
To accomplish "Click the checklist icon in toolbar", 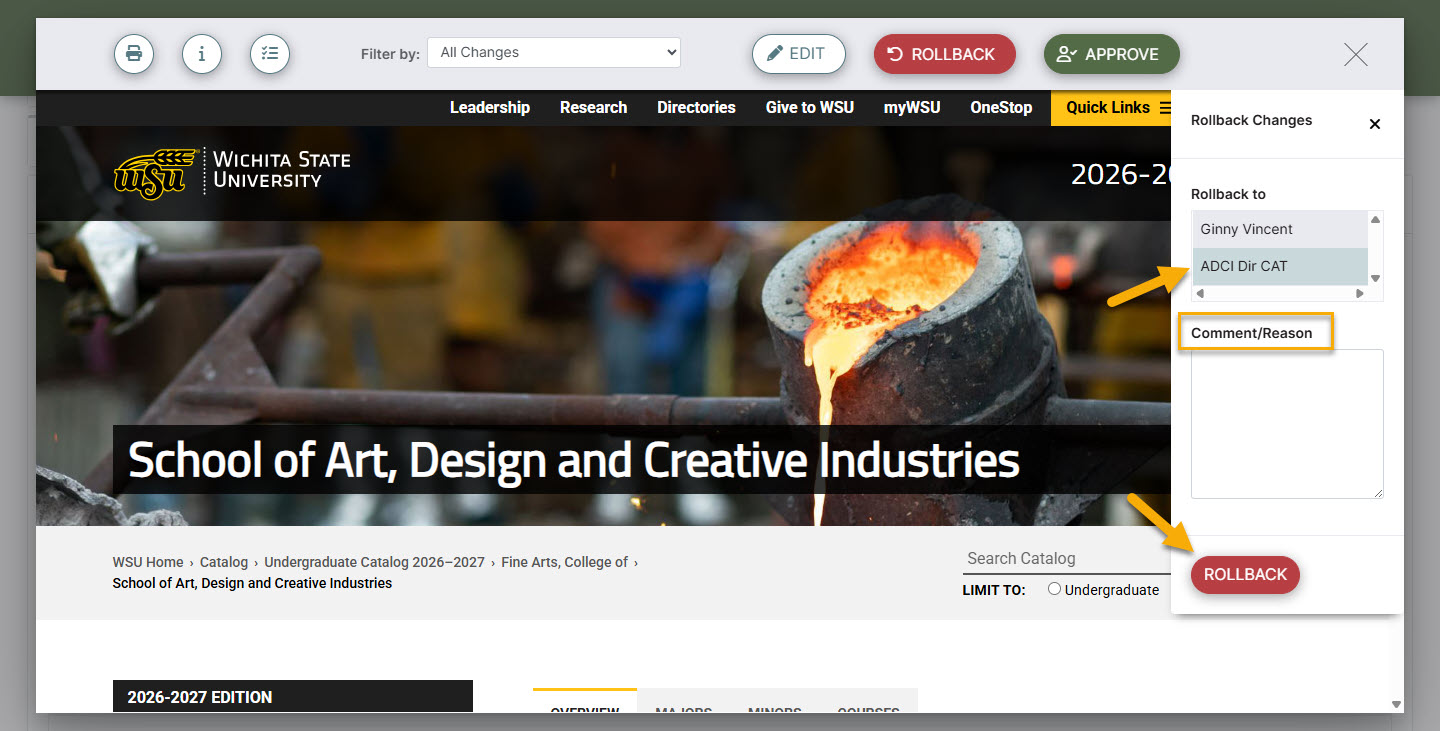I will click(x=270, y=54).
